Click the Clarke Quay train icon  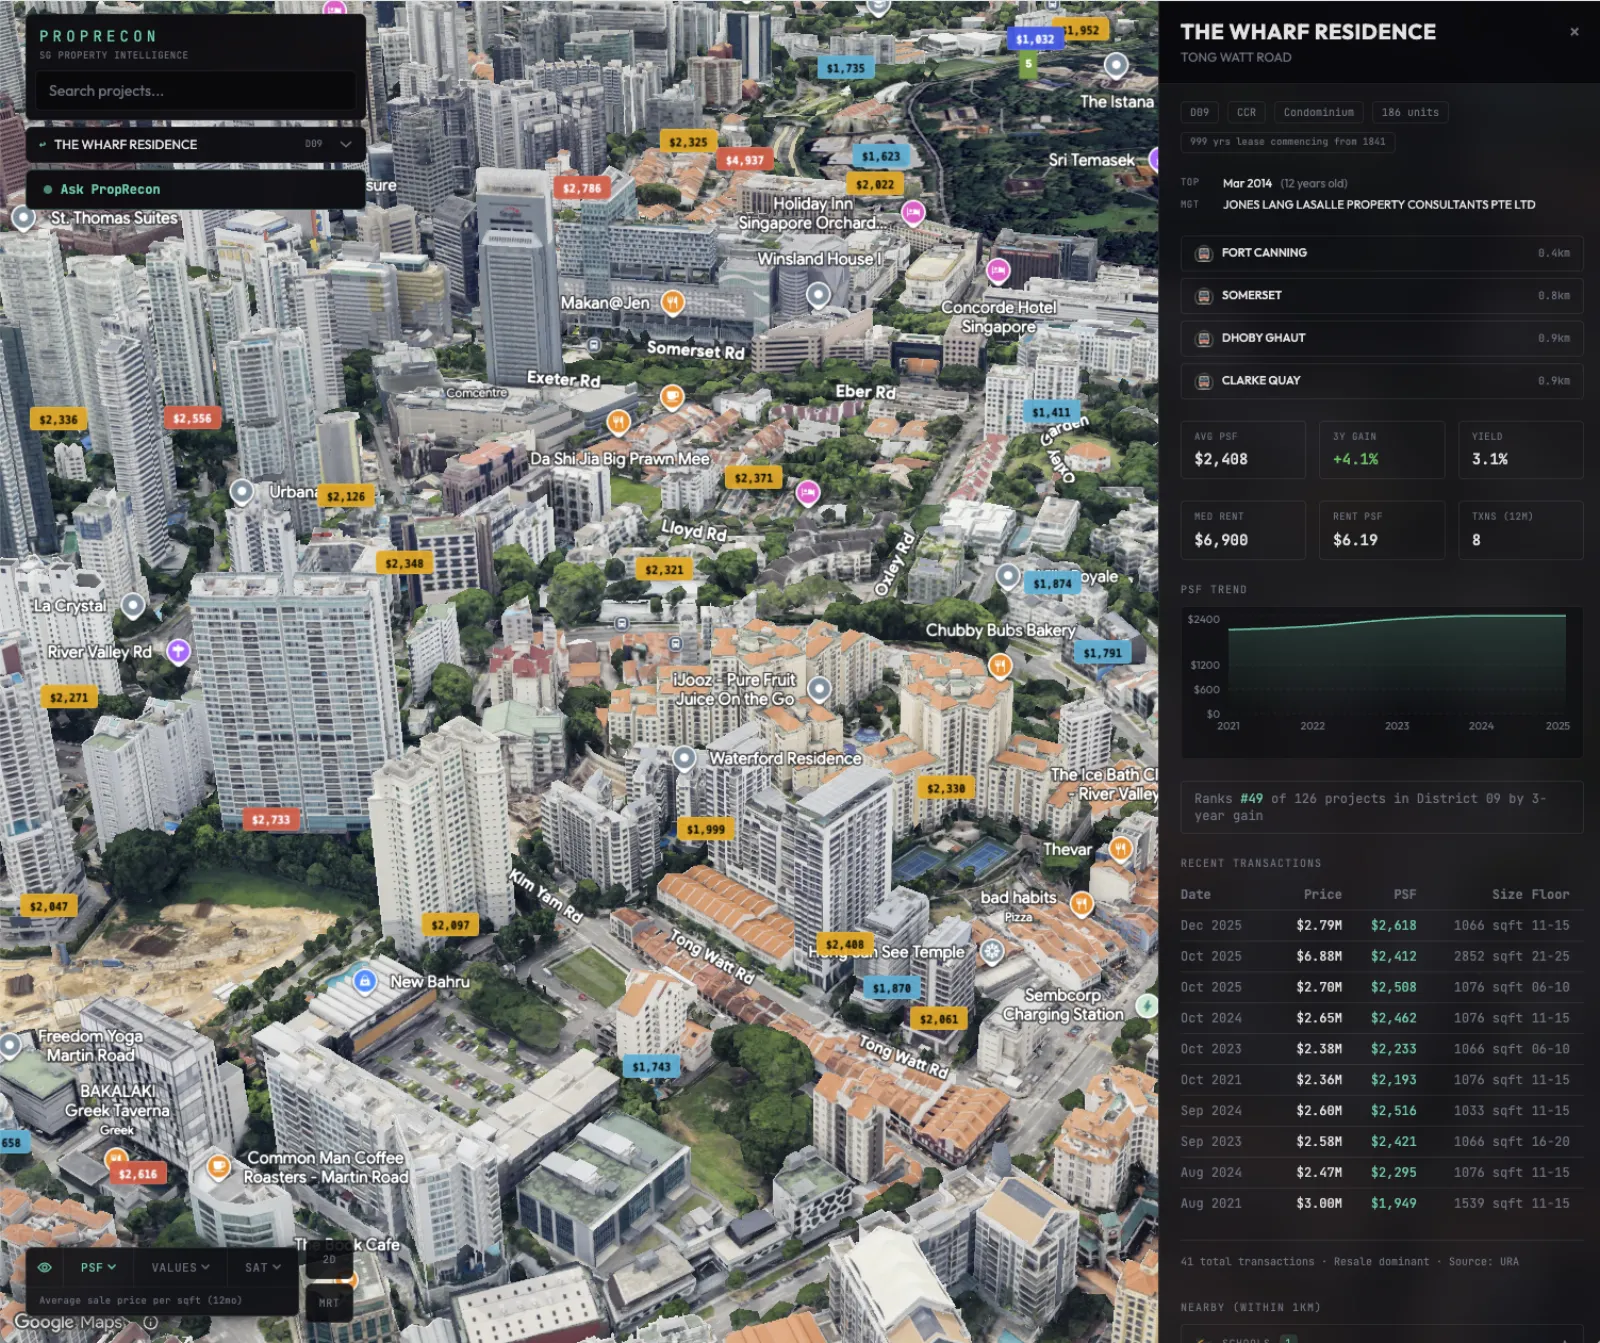click(1204, 381)
